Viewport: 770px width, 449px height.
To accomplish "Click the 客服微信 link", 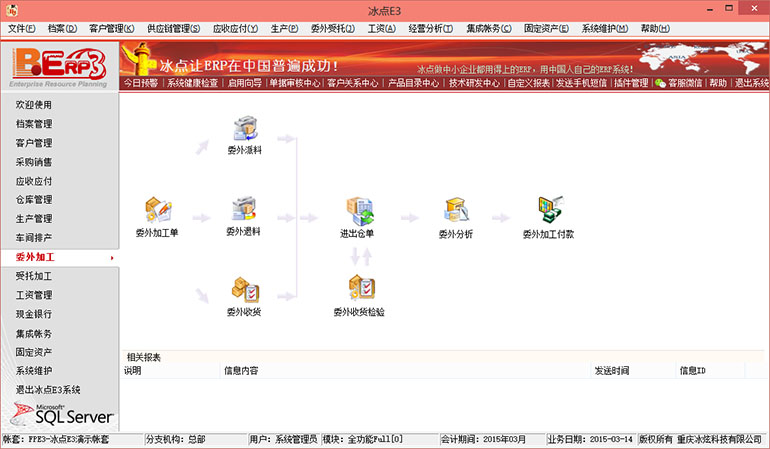I will pos(685,83).
